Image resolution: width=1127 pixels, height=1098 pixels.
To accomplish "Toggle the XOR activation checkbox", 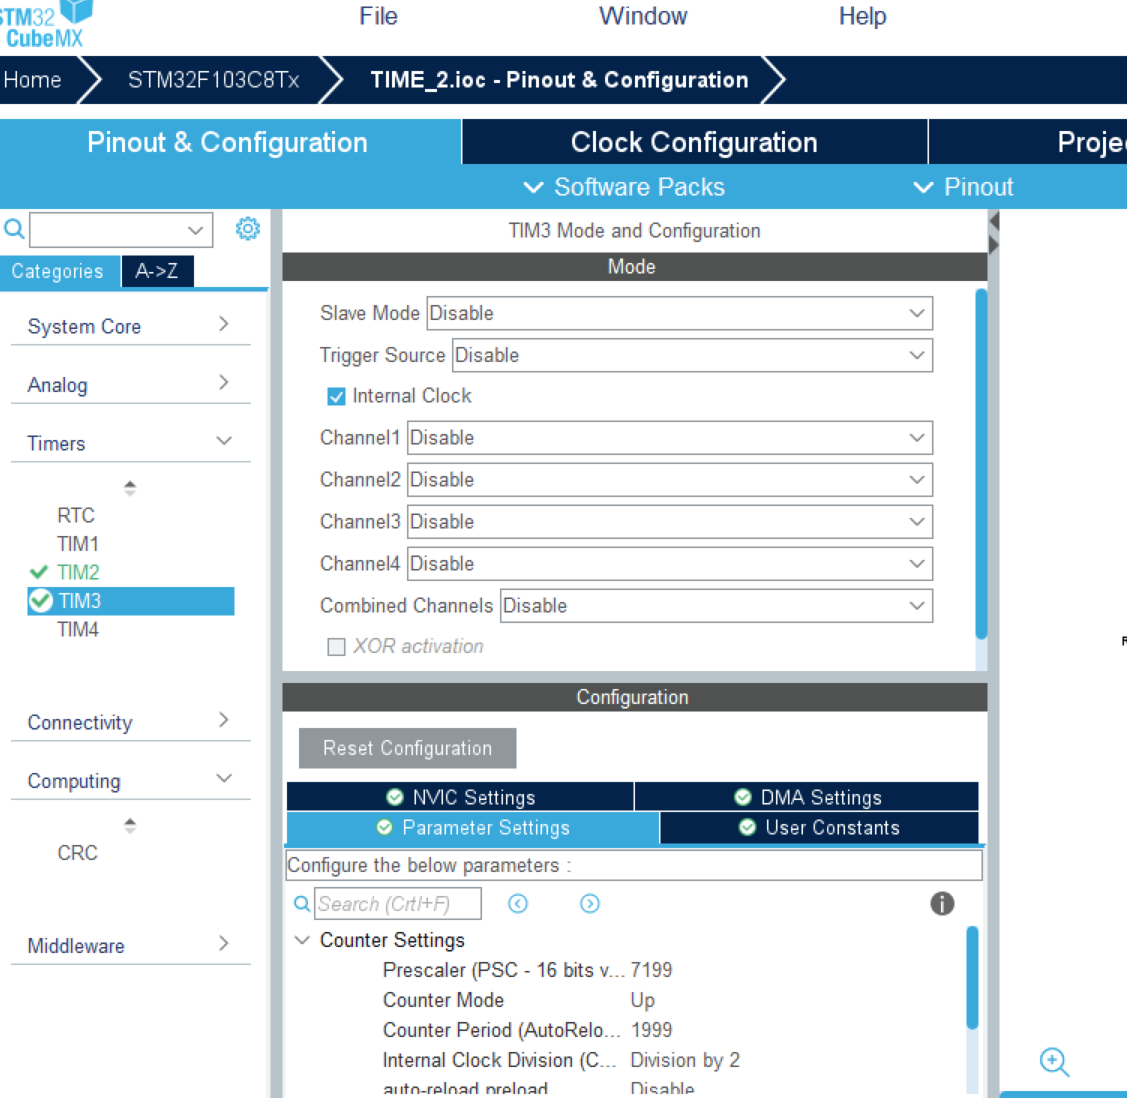I will click(x=336, y=647).
